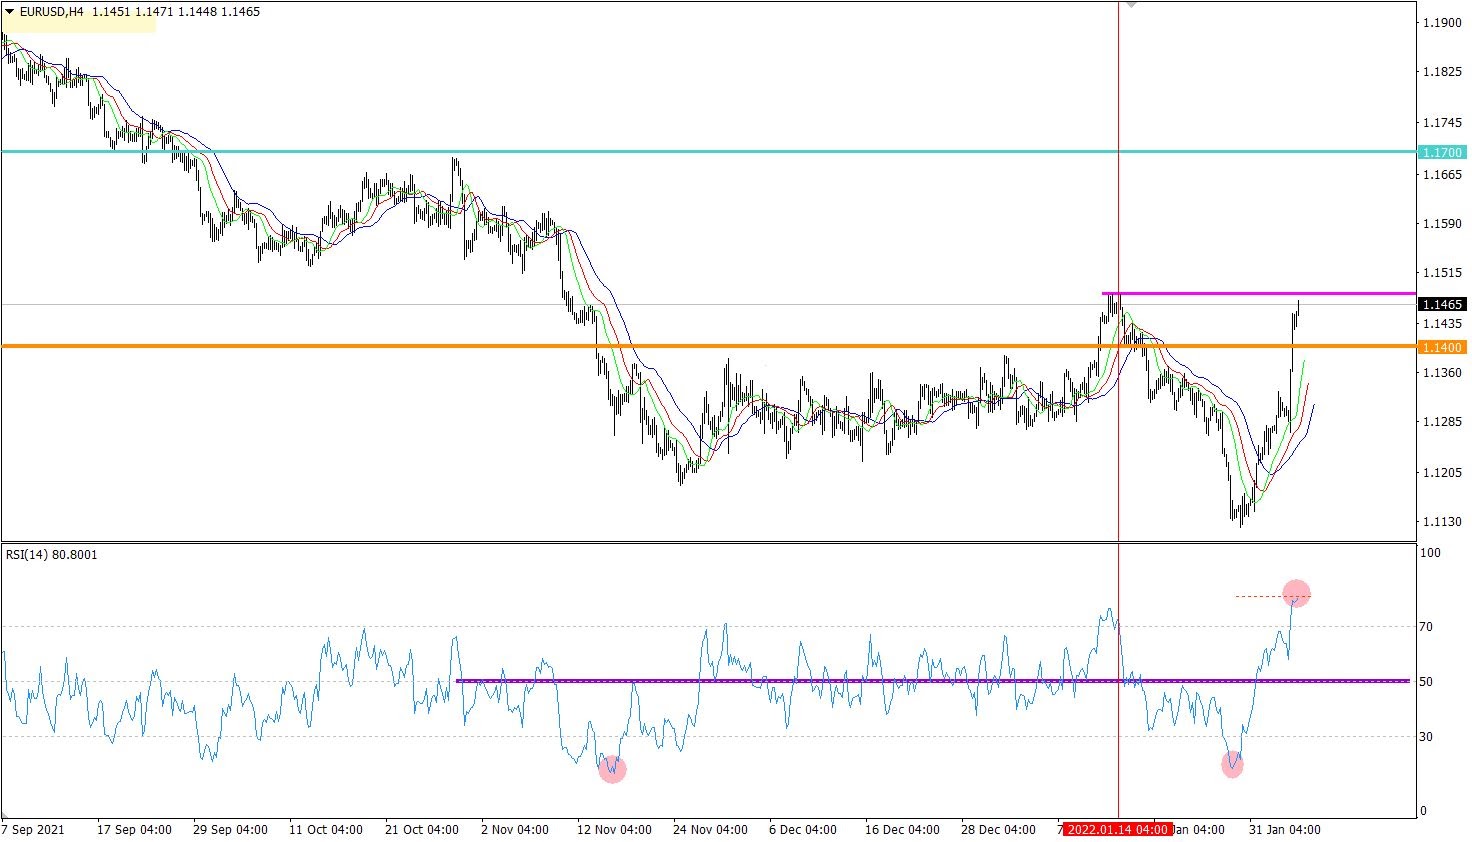The width and height of the screenshot is (1472, 842).
Task: Click the 16 Dec 04:00 date label
Action: point(902,830)
